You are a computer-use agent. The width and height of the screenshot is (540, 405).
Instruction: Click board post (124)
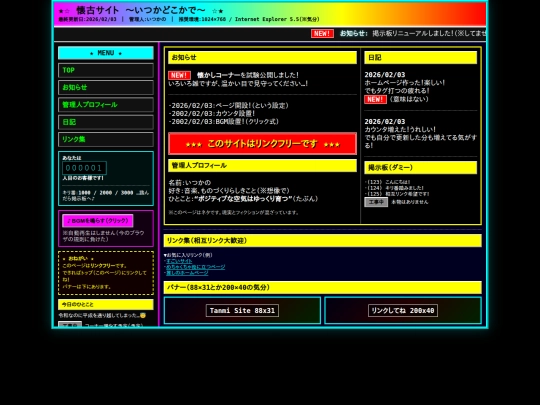click(x=394, y=188)
